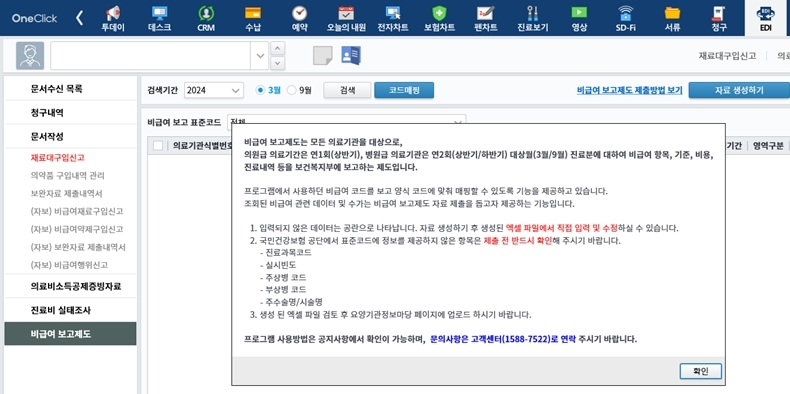Open (자보) 보완자료 제출내역서 subitem
Image resolution: width=790 pixels, height=394 pixels.
(x=78, y=247)
